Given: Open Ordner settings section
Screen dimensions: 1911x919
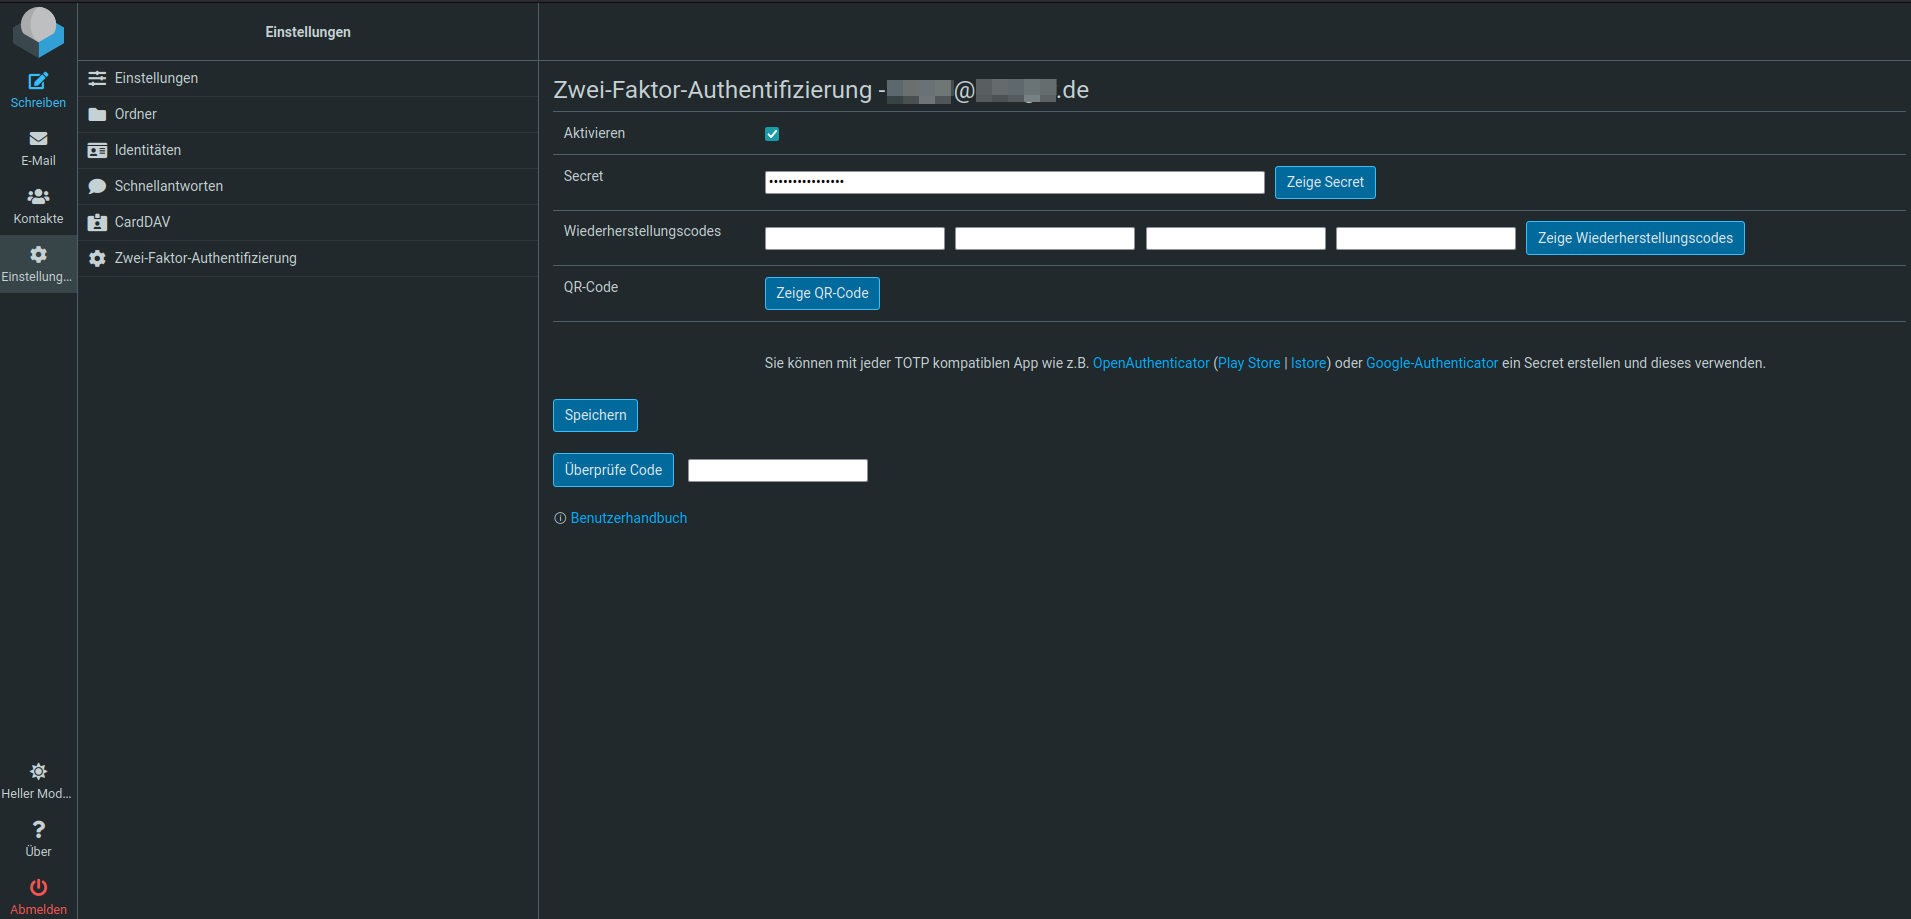Looking at the screenshot, I should click(136, 114).
